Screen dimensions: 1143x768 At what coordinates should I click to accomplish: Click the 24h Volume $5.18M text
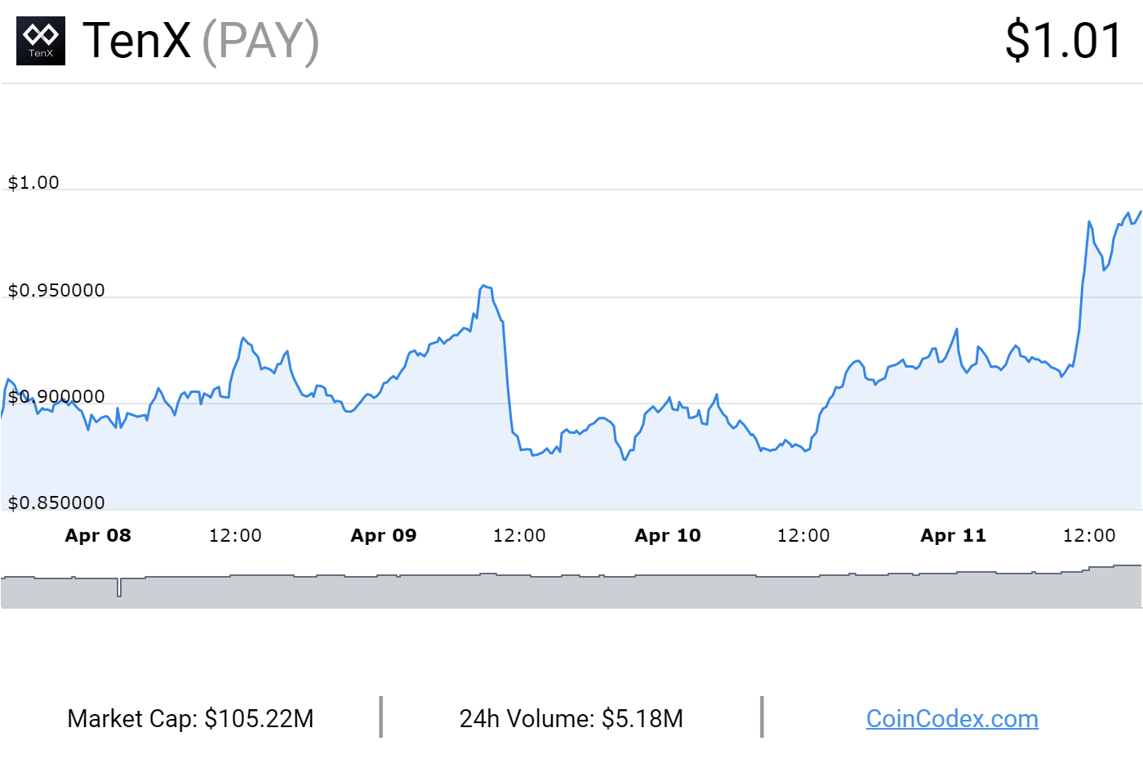[571, 718]
